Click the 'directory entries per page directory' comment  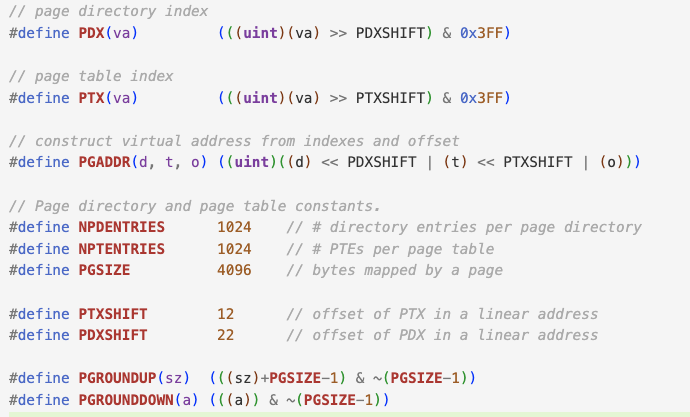(x=464, y=227)
